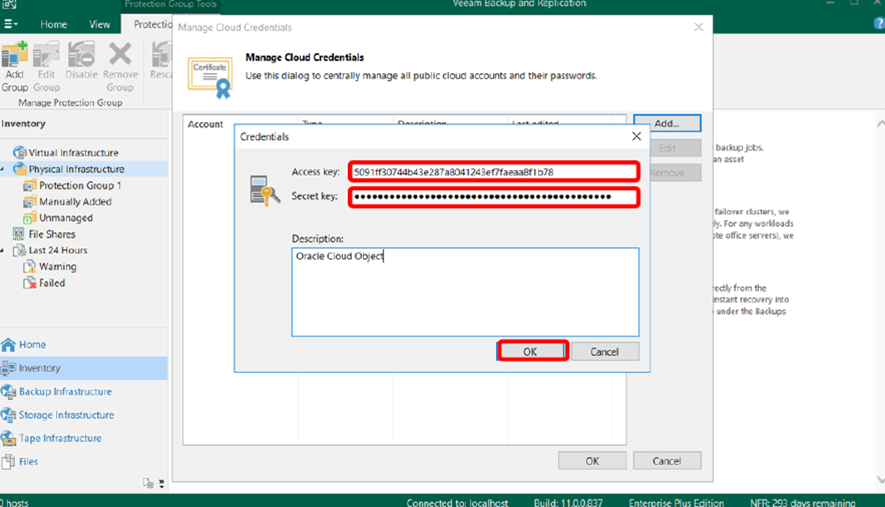This screenshot has height=507, width=885.
Task: Select the Physical Infrastructure tree node
Action: click(x=76, y=169)
